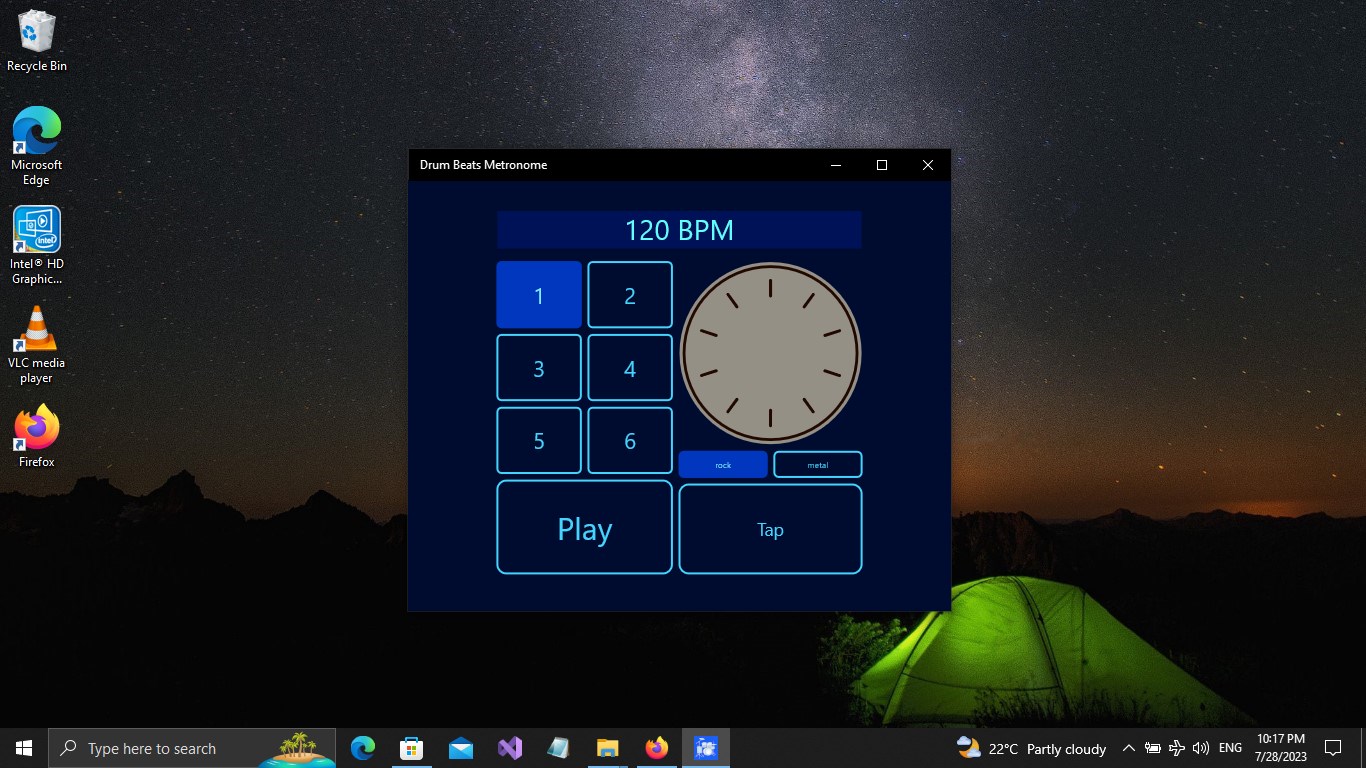Screen dimensions: 1366x768
Task: Open File Explorer from the taskbar
Action: click(607, 747)
